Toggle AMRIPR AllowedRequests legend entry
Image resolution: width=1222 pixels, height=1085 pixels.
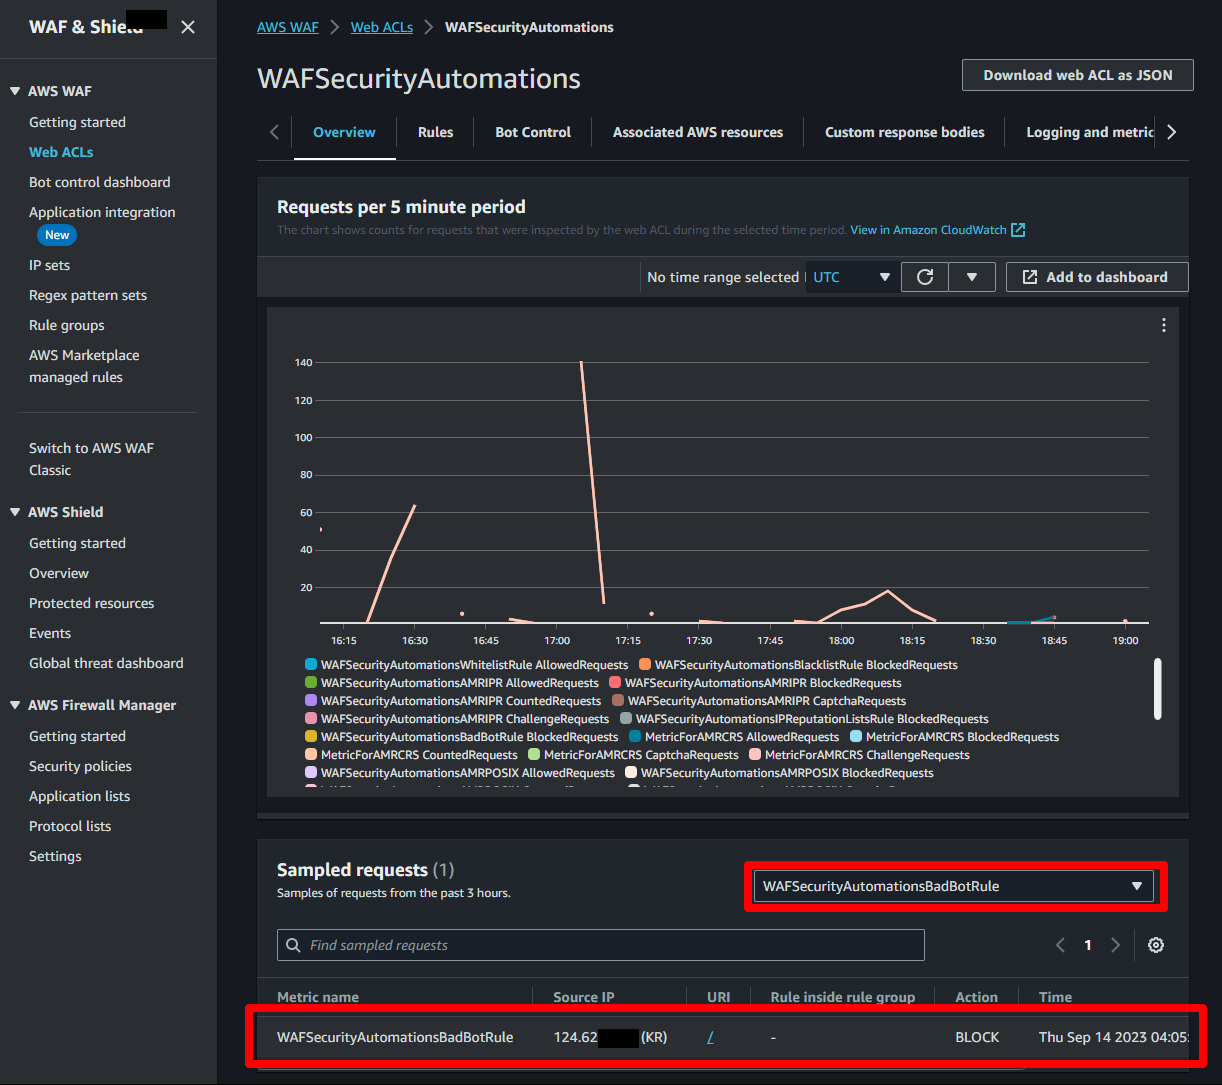click(x=452, y=683)
